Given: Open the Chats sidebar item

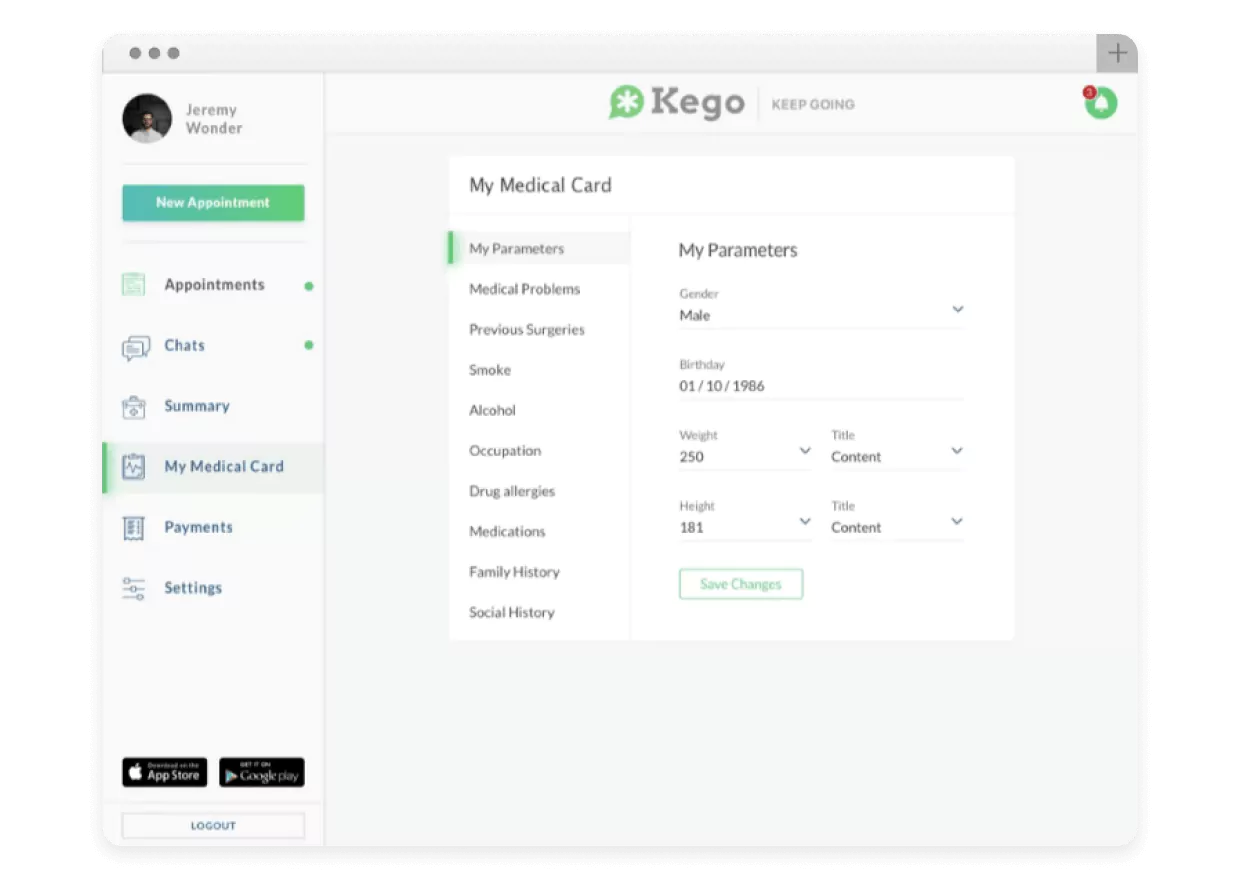Looking at the screenshot, I should pyautogui.click(x=213, y=346).
